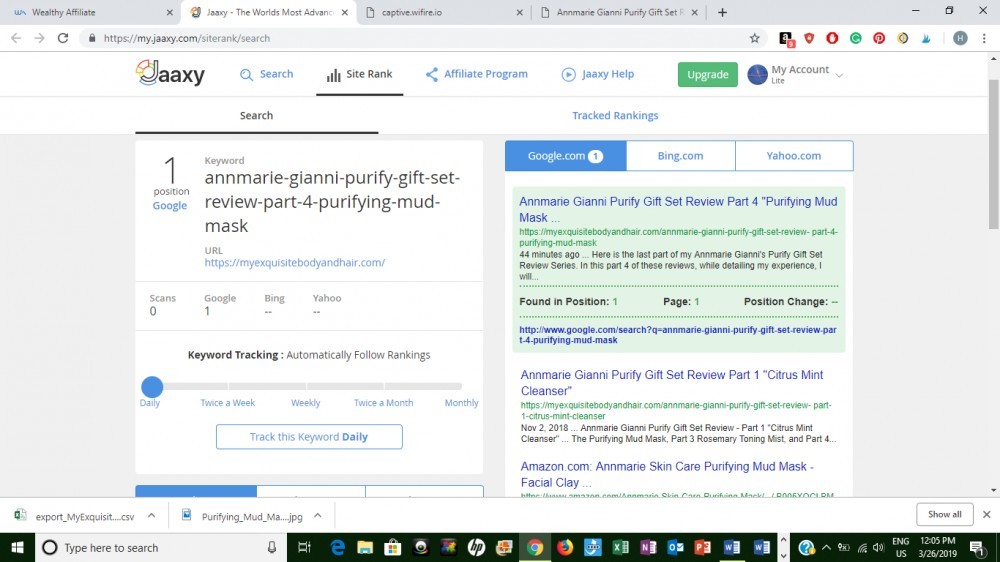Switch to the Yahoo.com results tab
1000x562 pixels.
pos(794,156)
